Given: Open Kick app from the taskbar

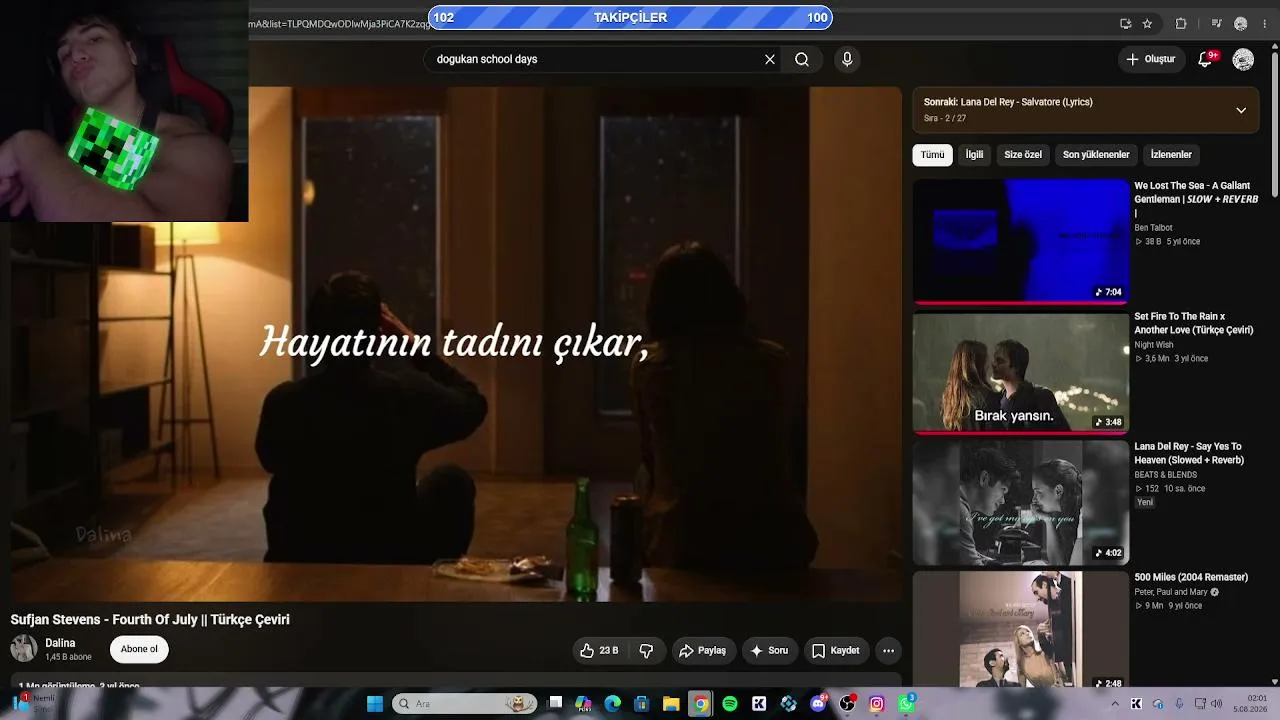Looking at the screenshot, I should [759, 704].
